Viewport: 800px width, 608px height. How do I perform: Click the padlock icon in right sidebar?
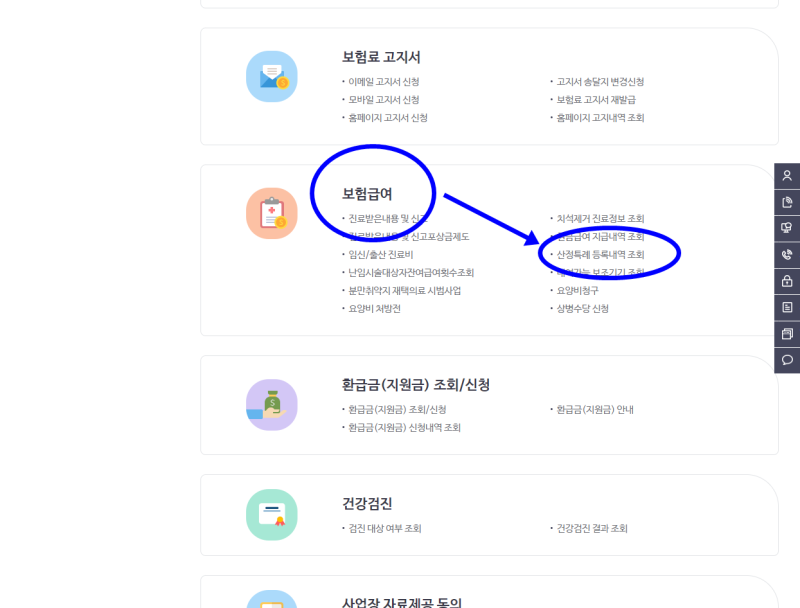(787, 281)
